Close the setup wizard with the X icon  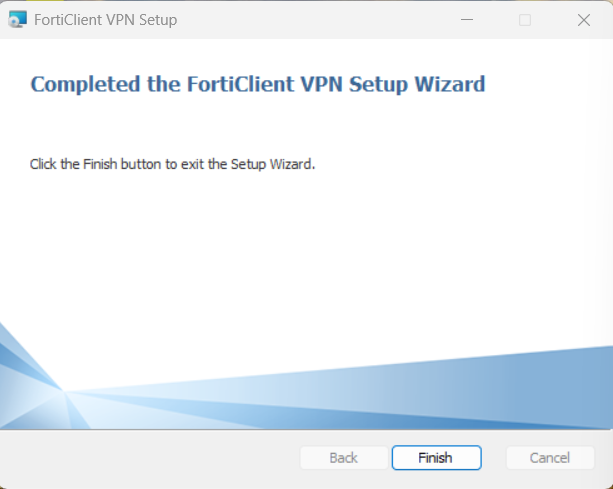tap(584, 20)
